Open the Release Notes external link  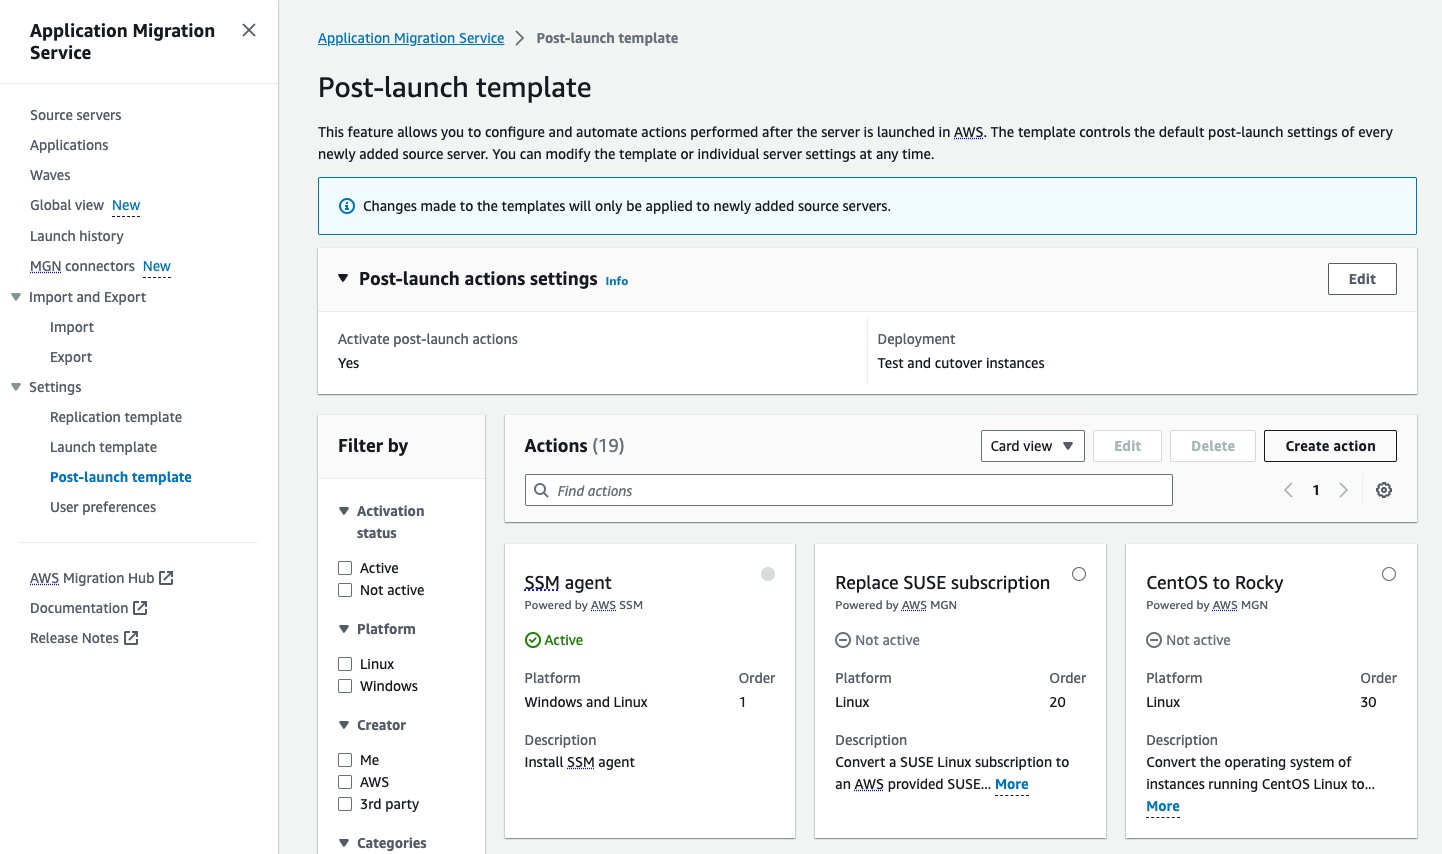point(76,637)
